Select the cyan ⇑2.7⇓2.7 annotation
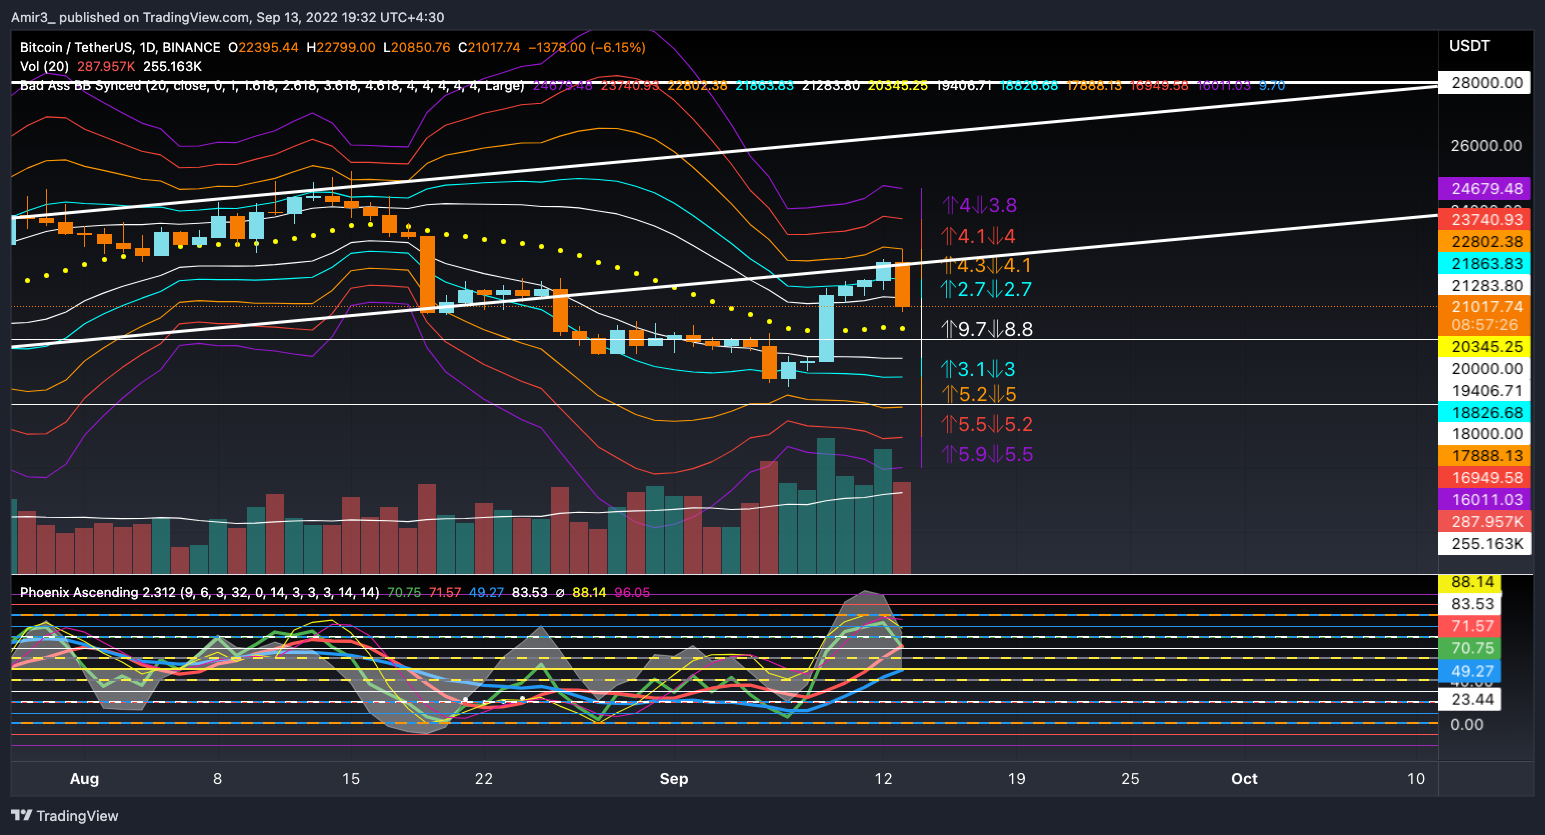 [x=987, y=290]
